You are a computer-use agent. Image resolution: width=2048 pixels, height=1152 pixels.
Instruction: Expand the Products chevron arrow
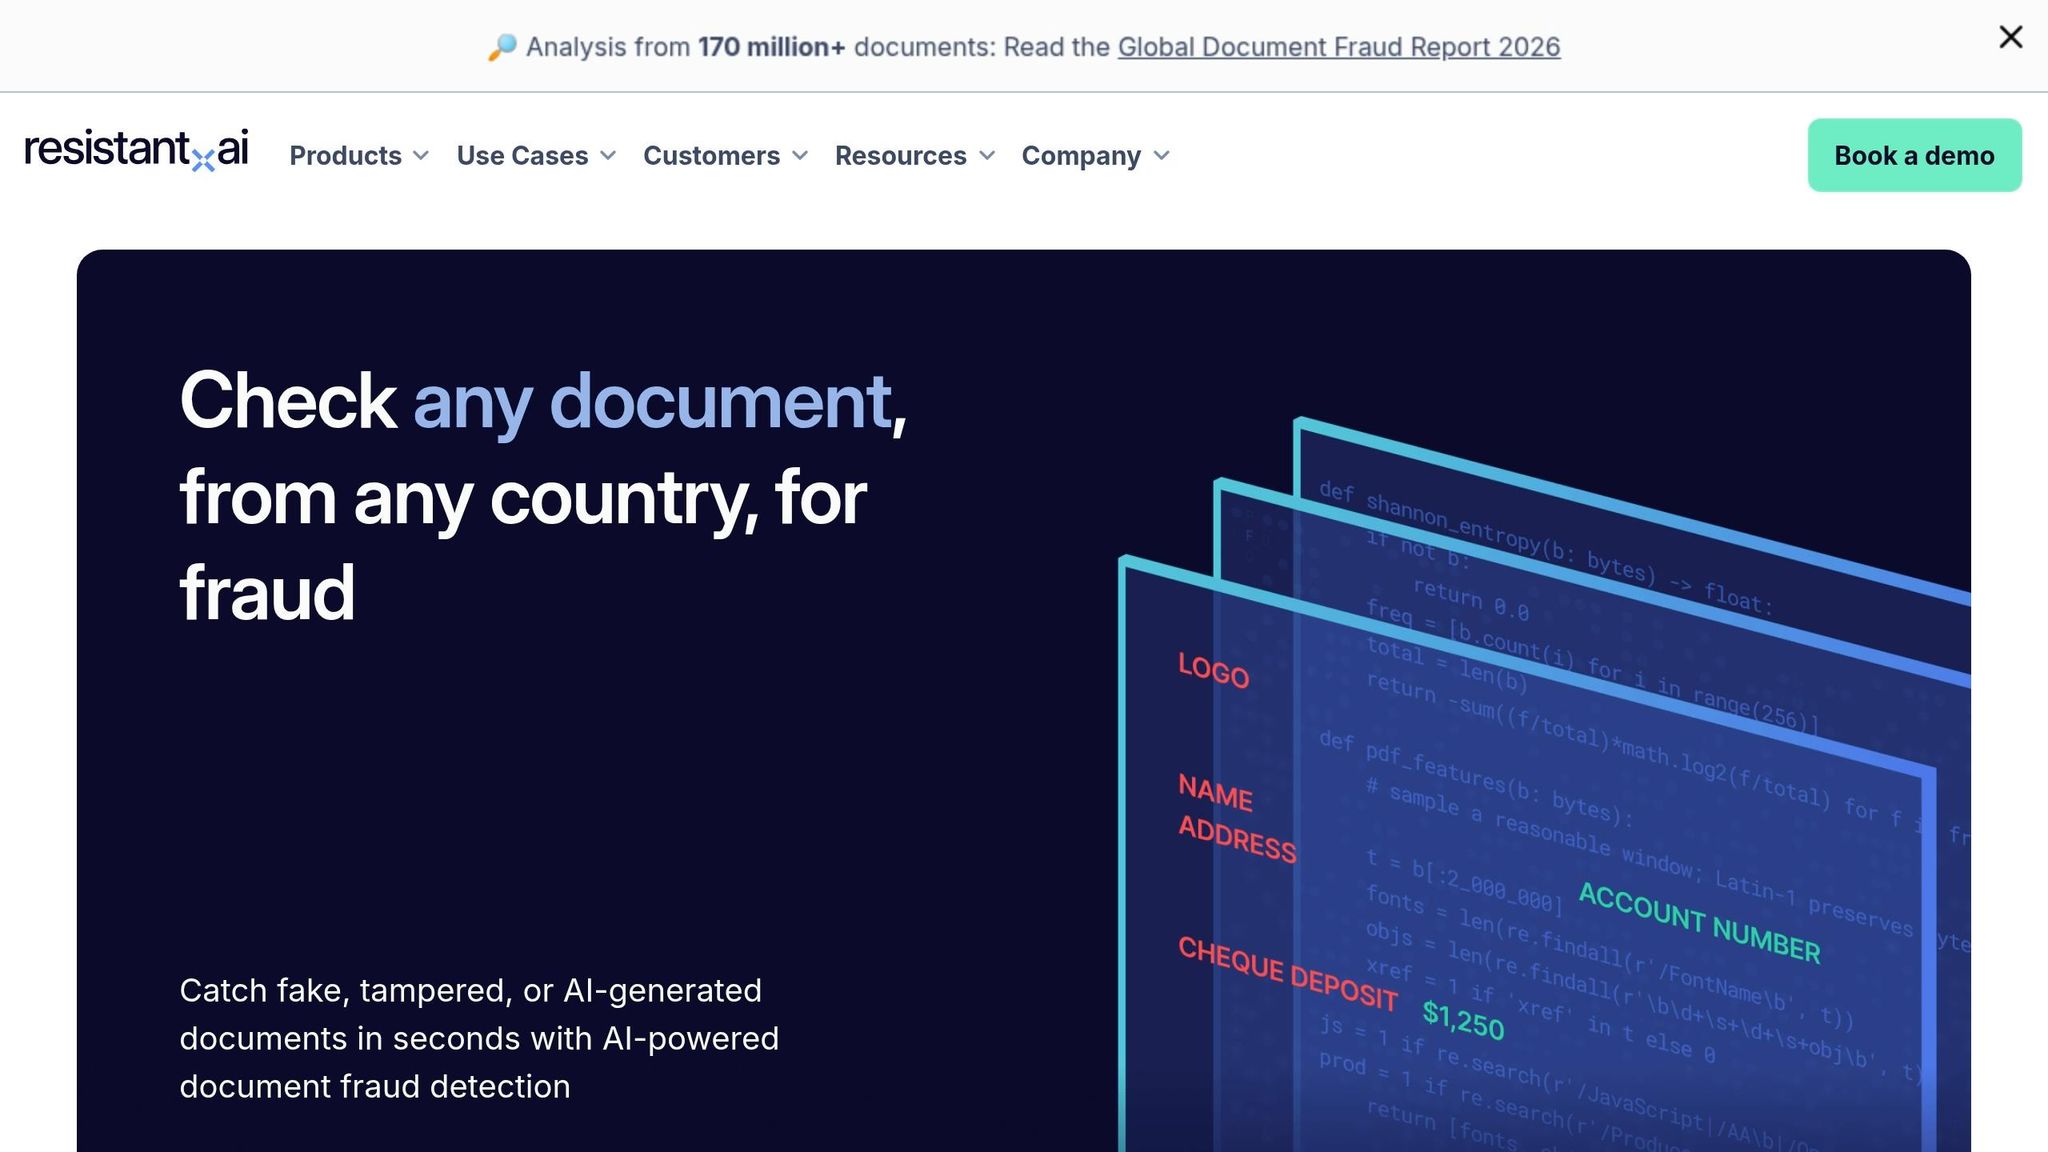421,156
